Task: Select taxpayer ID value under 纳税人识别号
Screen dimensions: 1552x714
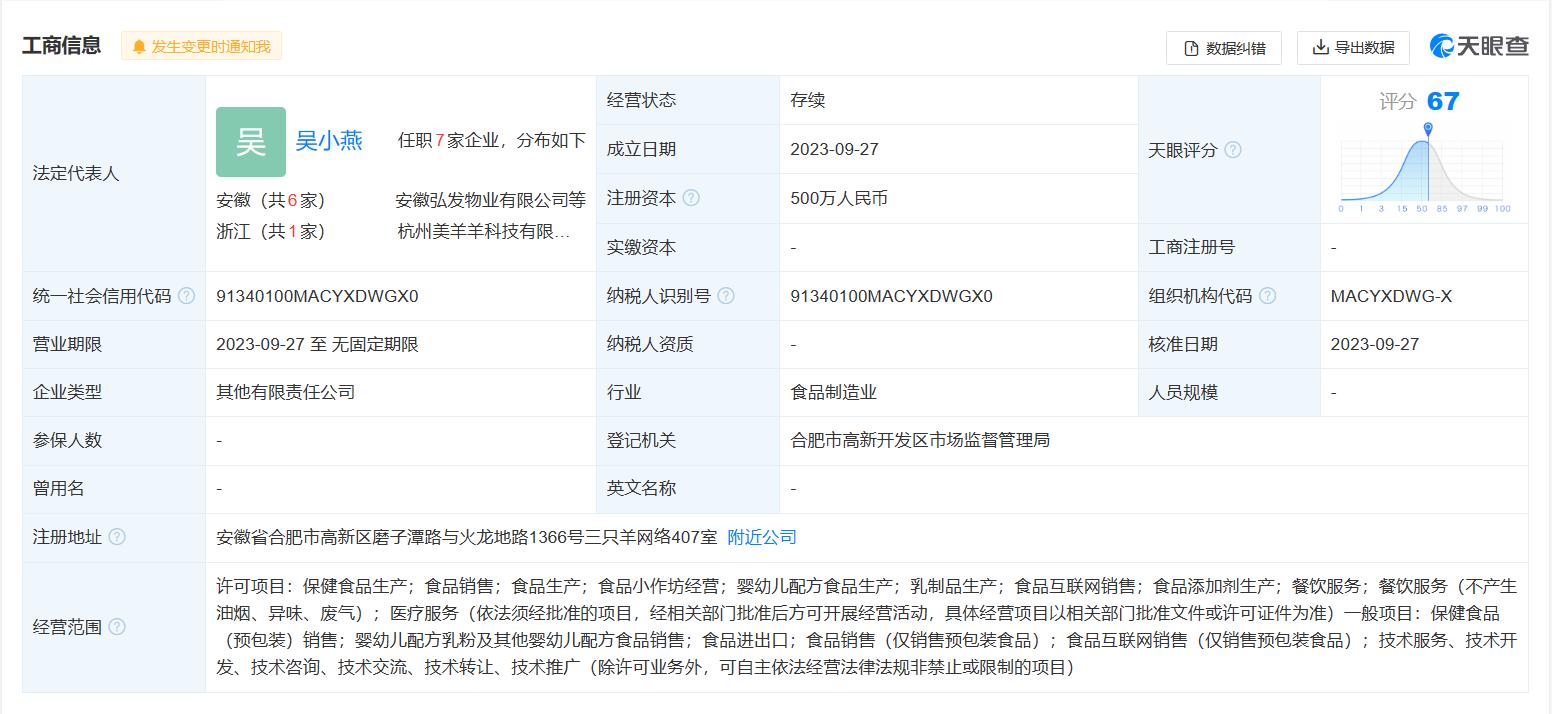Action: (891, 296)
